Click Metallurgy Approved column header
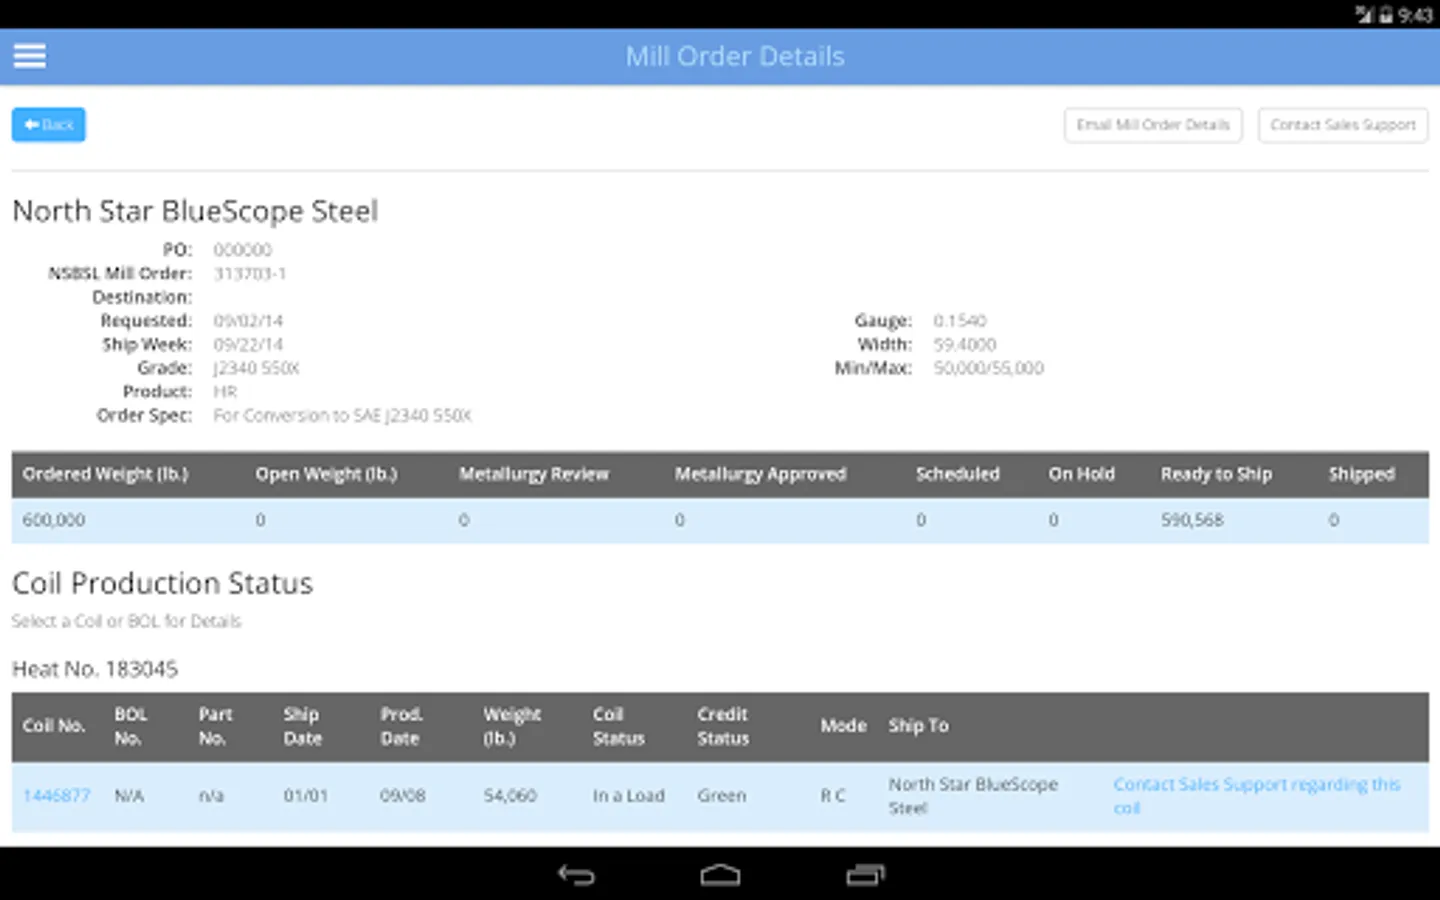Screen dimensions: 1440x900 point(760,474)
